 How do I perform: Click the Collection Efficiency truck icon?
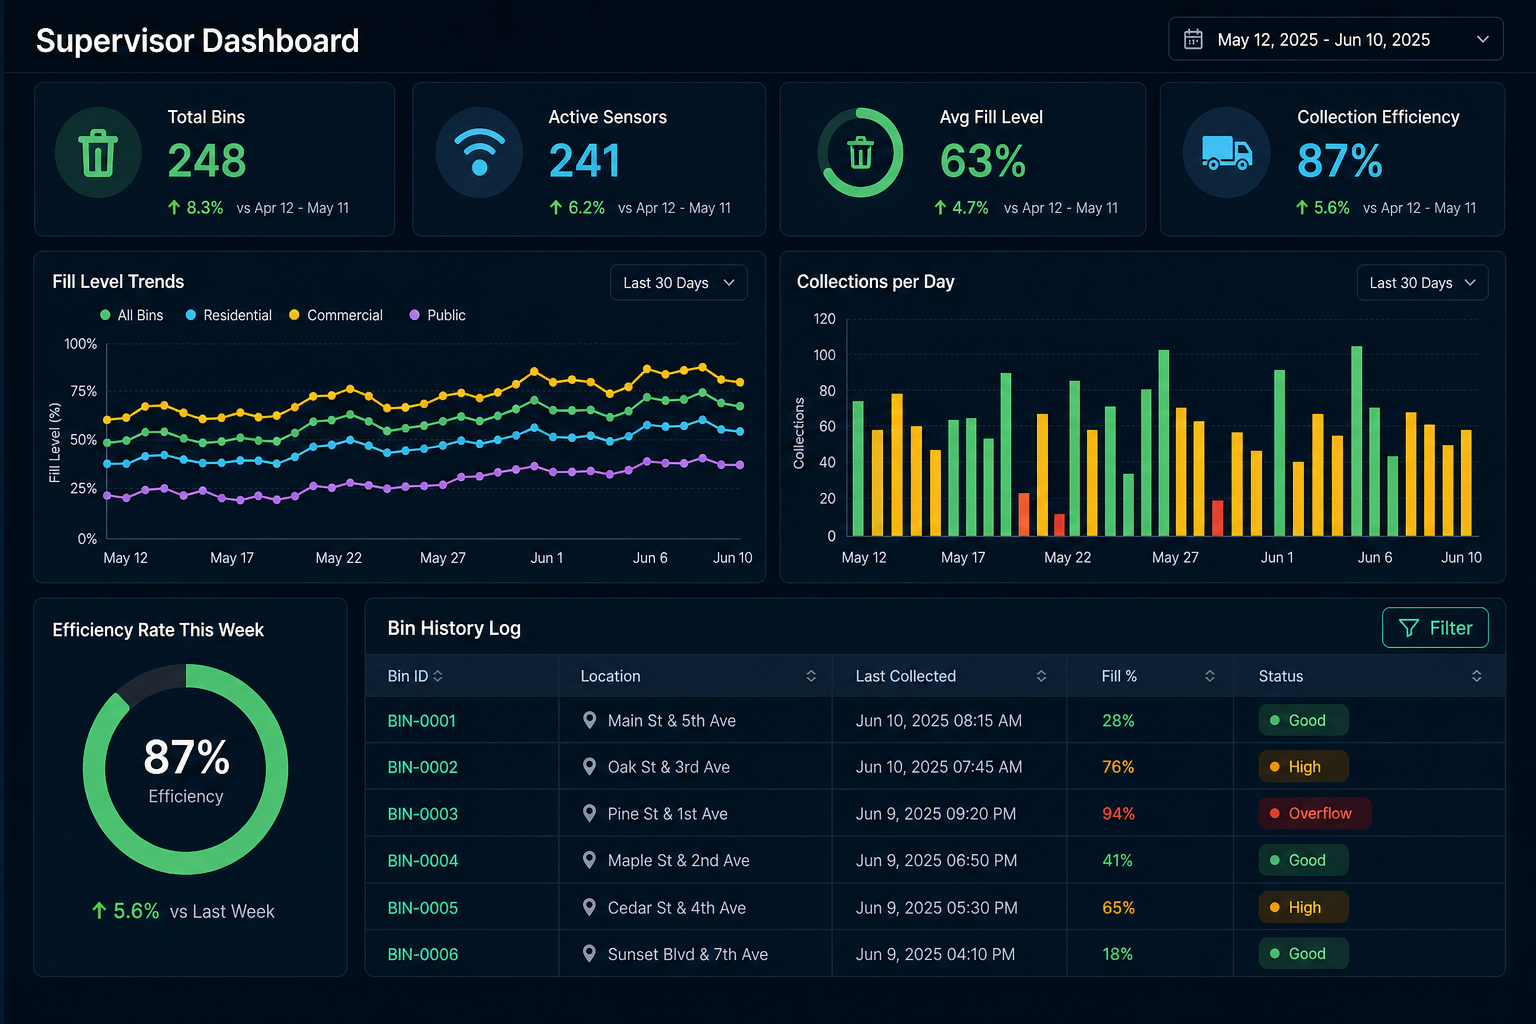click(x=1226, y=152)
